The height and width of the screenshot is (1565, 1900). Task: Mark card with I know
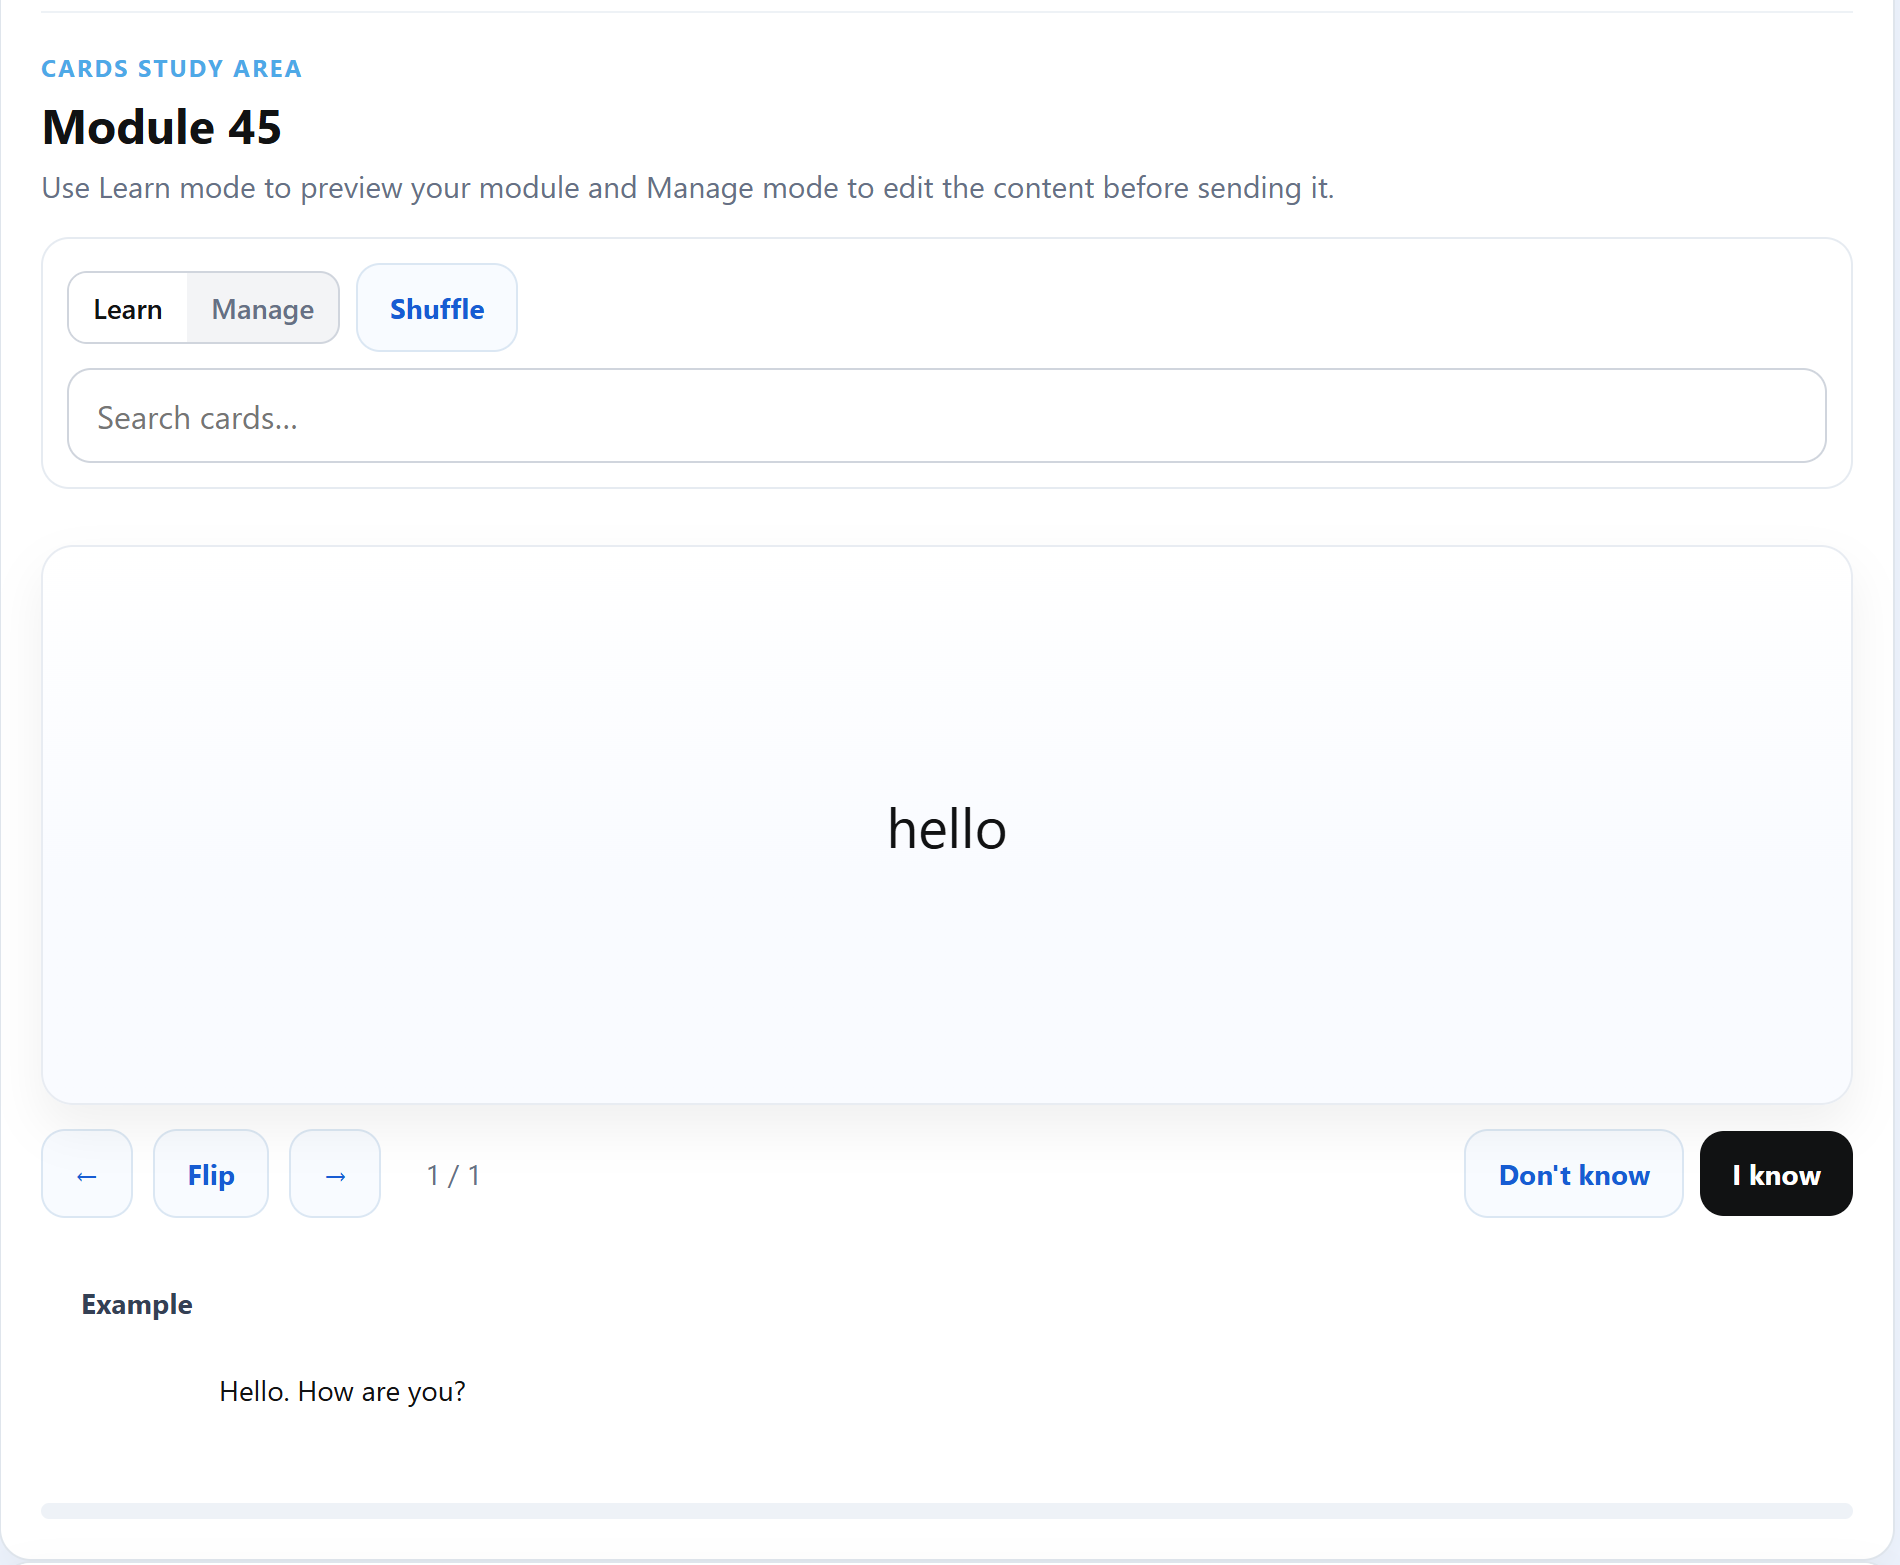(1776, 1174)
